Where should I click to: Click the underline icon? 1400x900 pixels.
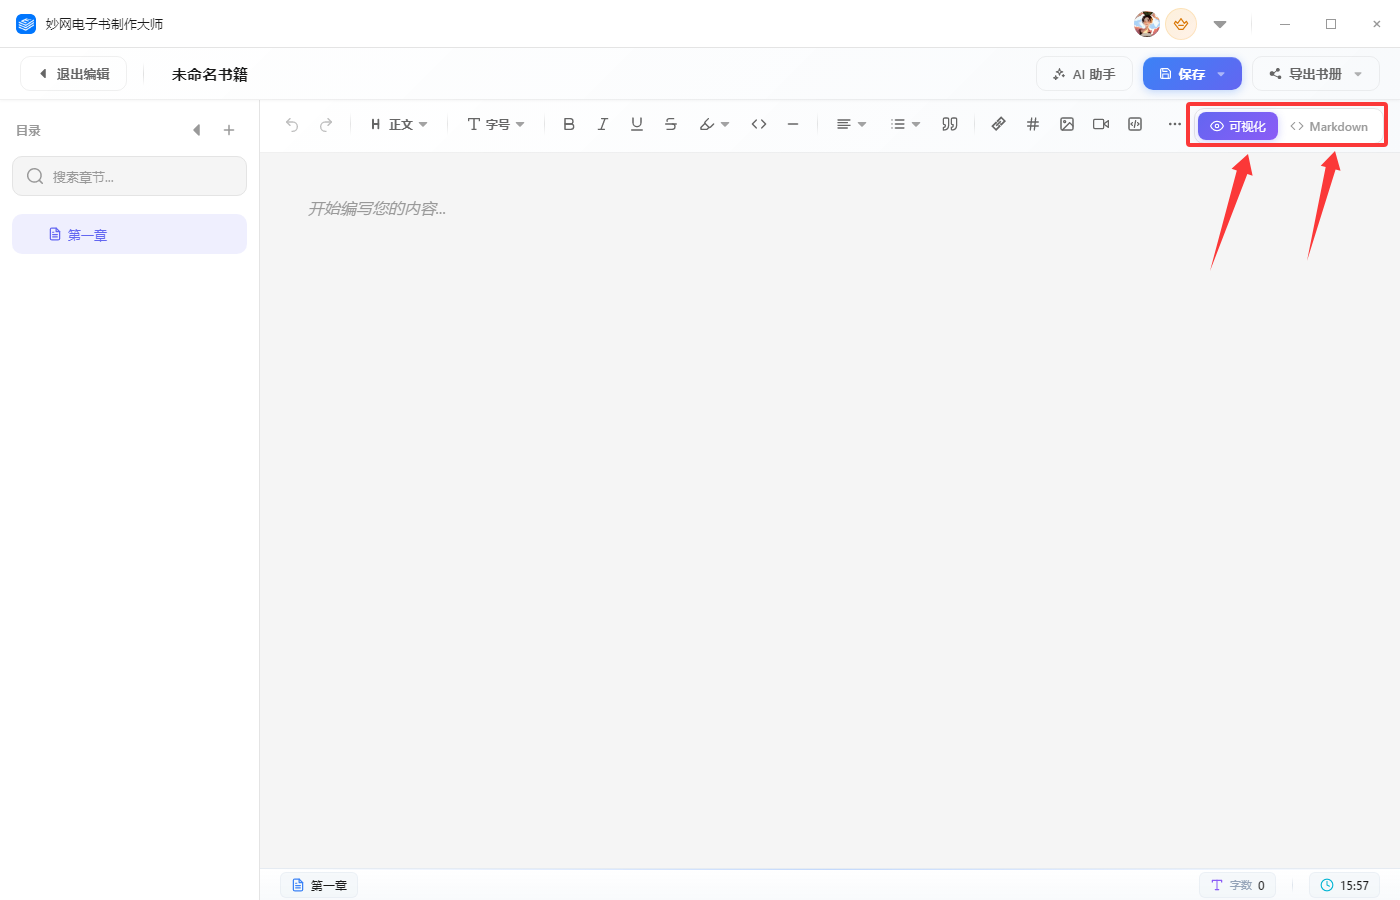pyautogui.click(x=637, y=124)
